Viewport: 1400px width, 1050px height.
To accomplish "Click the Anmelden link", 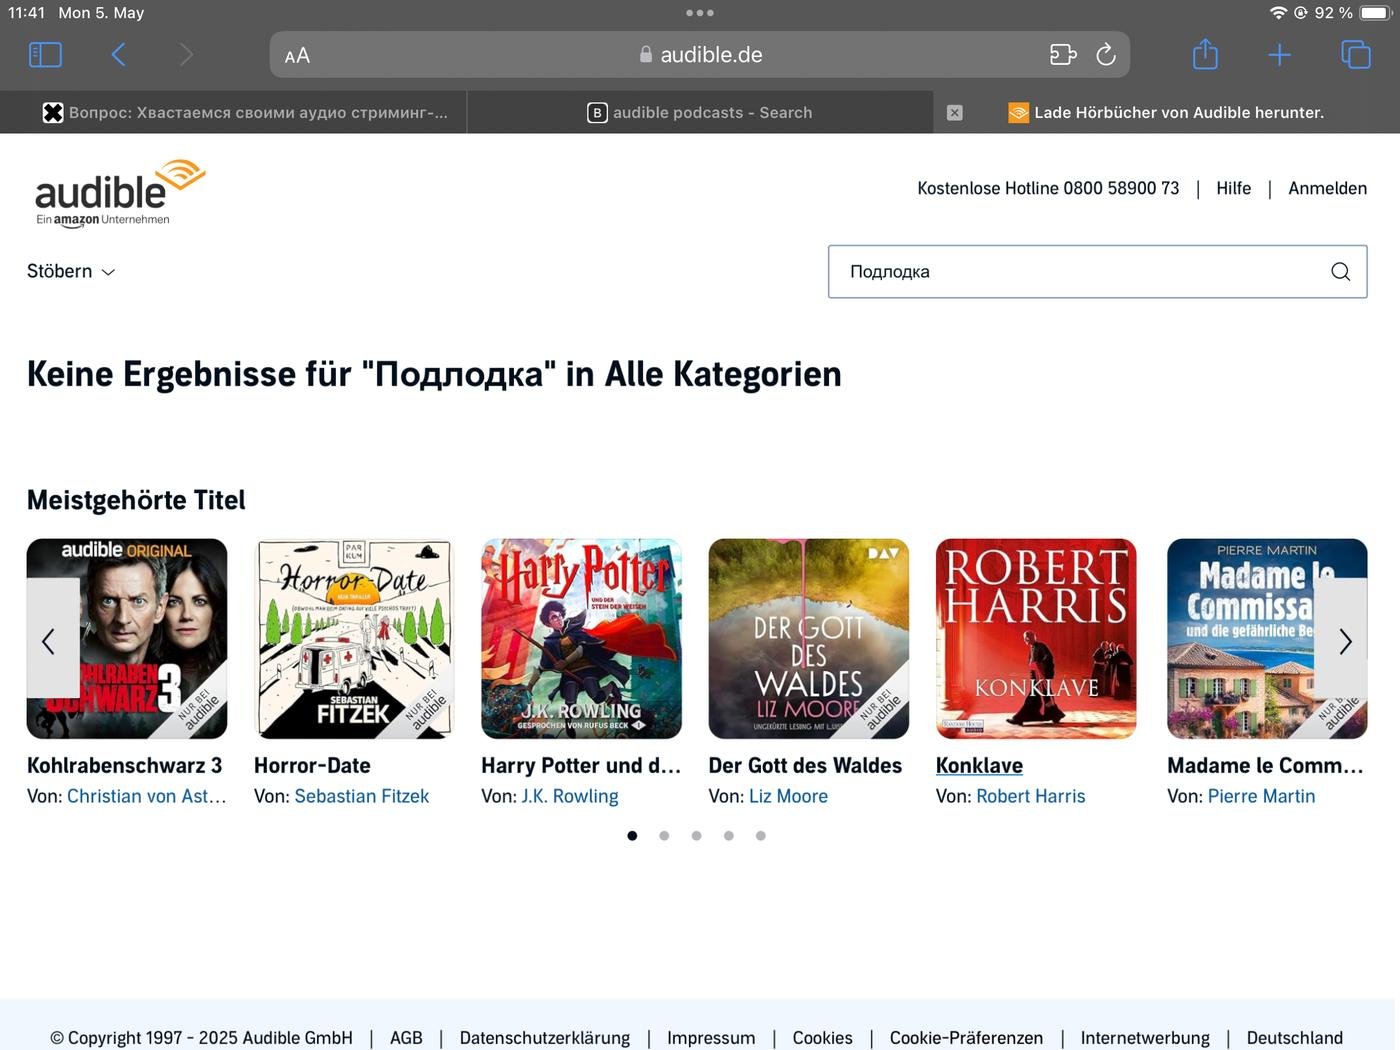I will [x=1327, y=188].
